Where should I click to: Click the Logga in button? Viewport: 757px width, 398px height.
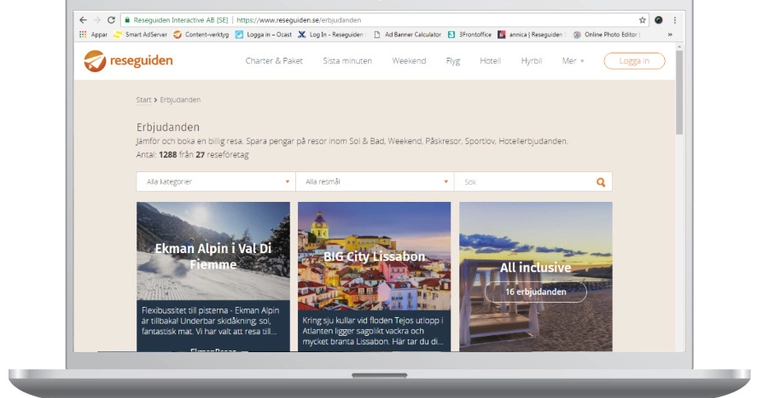click(x=634, y=61)
